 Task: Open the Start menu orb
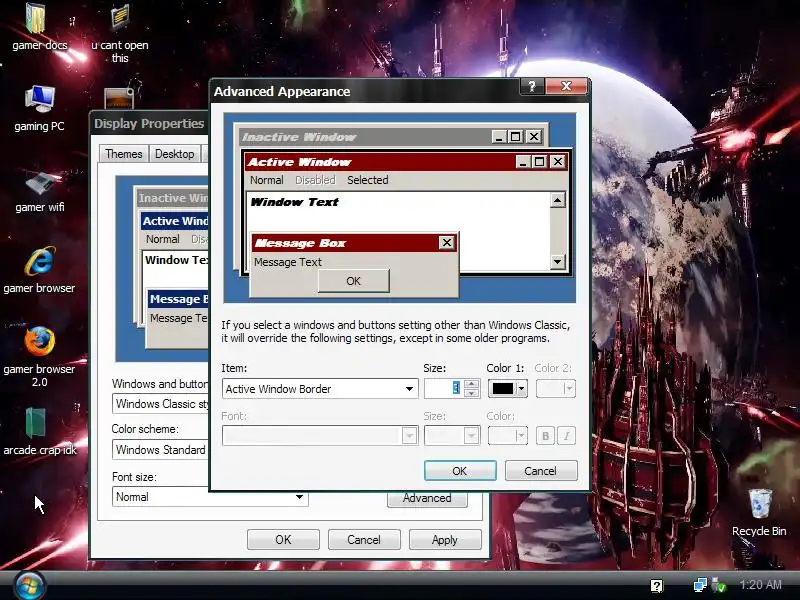29,585
